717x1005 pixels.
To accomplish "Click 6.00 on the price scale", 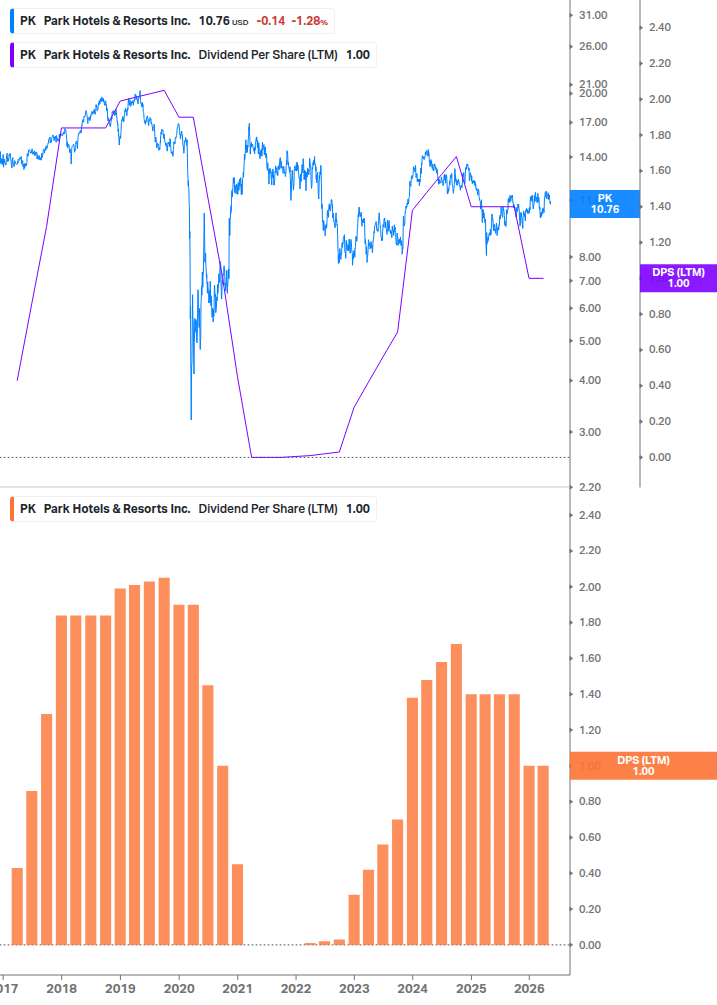I will [x=589, y=308].
